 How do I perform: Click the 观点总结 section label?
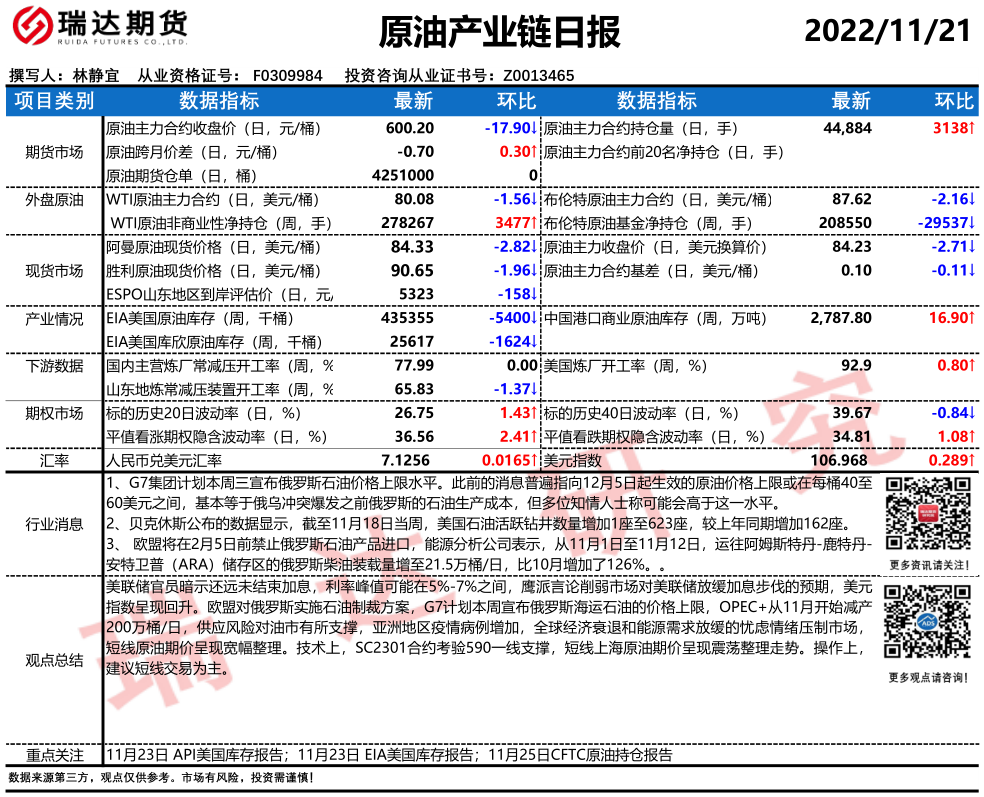(x=55, y=661)
